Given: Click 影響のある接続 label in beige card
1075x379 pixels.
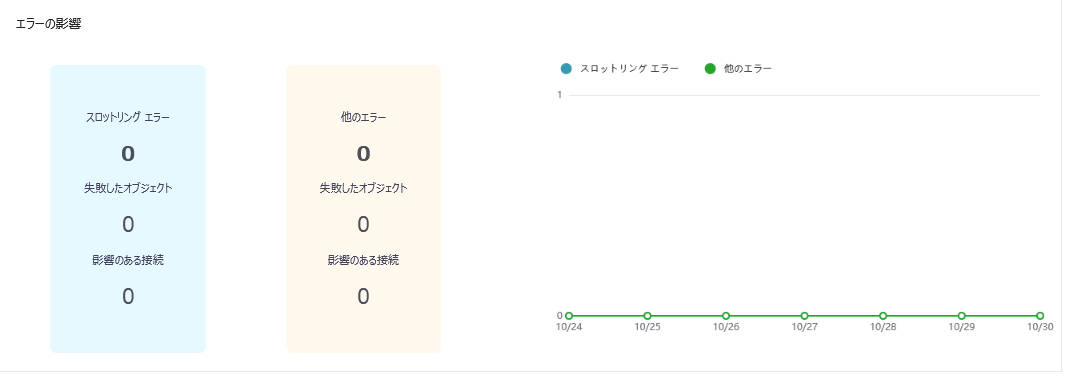Looking at the screenshot, I should pos(363,260).
